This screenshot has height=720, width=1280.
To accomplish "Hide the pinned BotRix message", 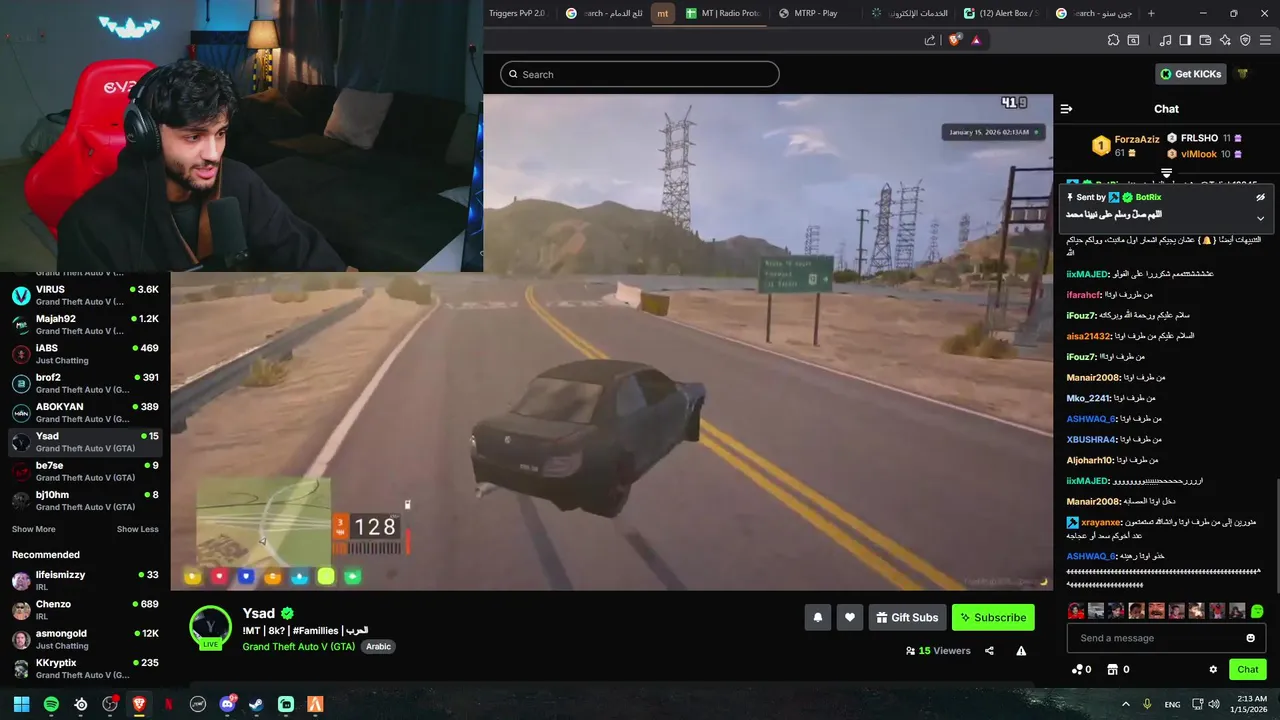I will coord(1260,198).
